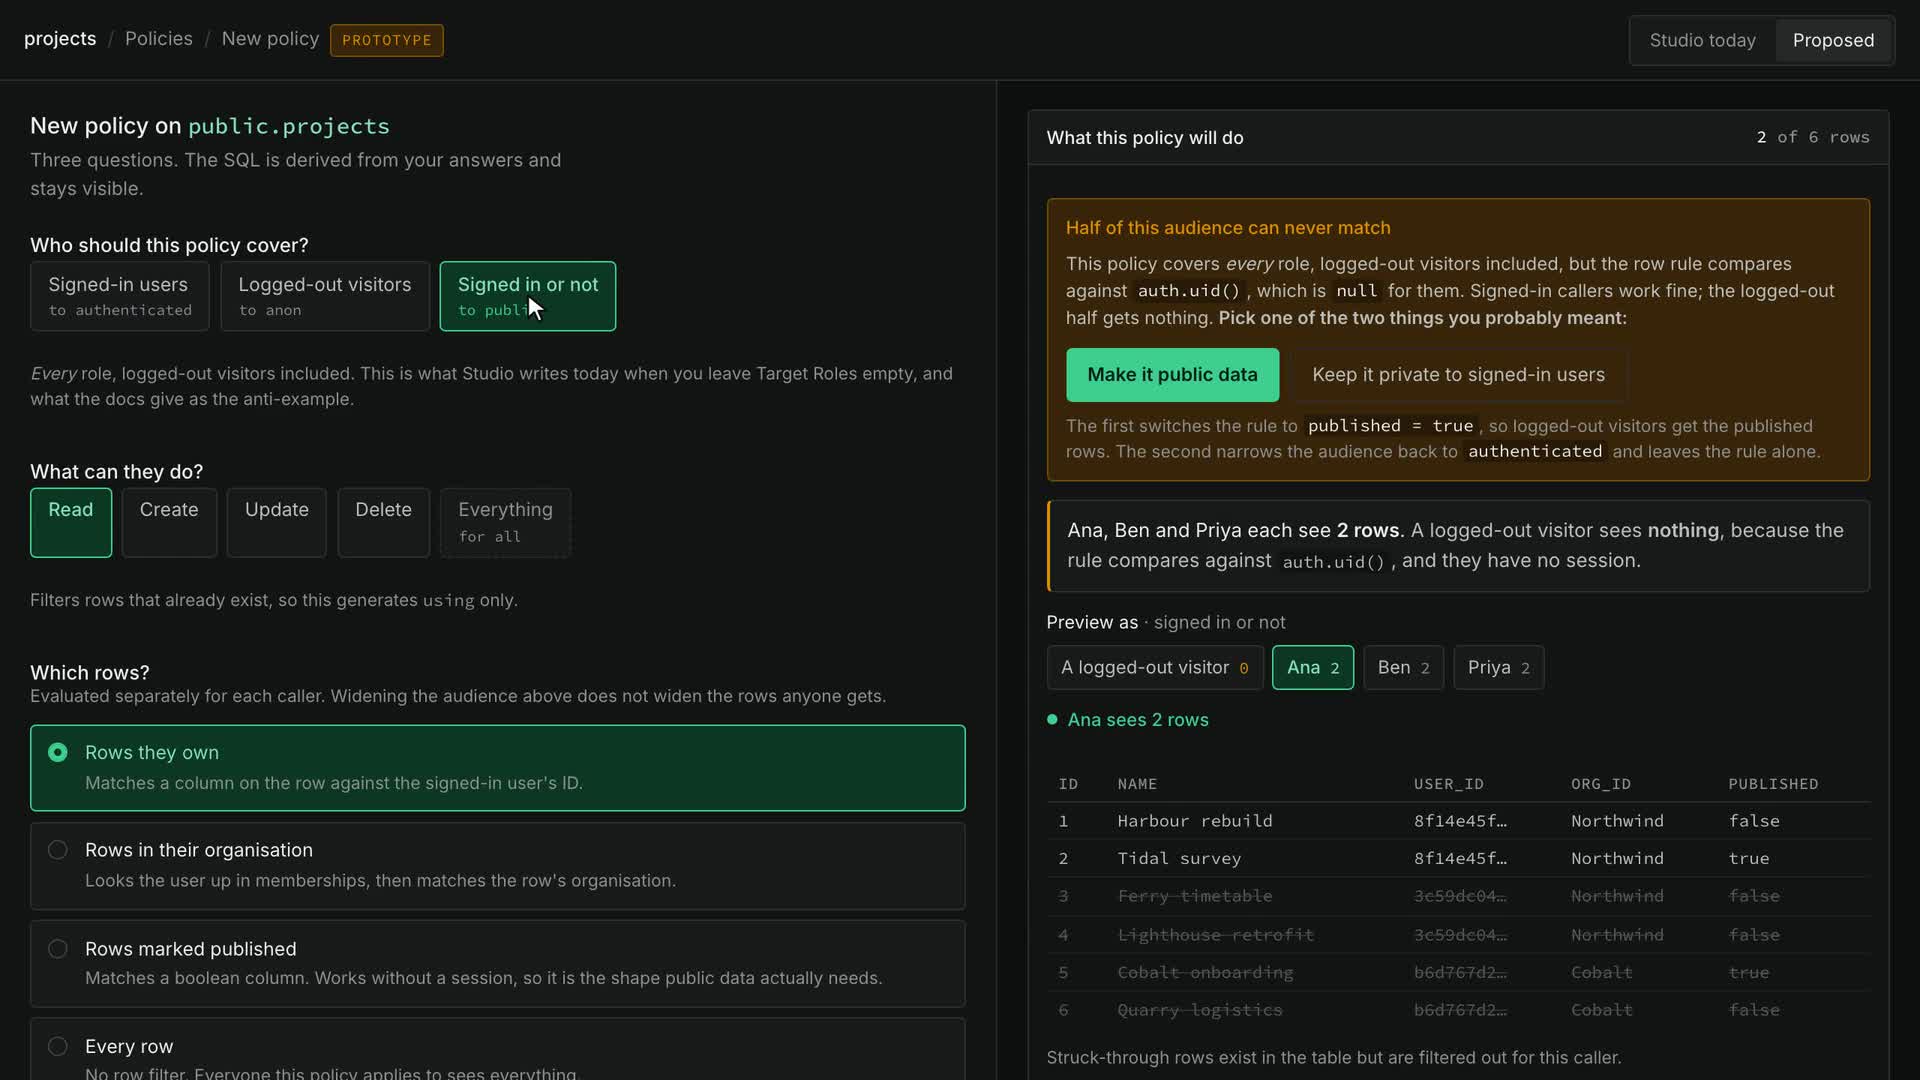
Task: Click the PUBLISHED column header
Action: coord(1773,784)
